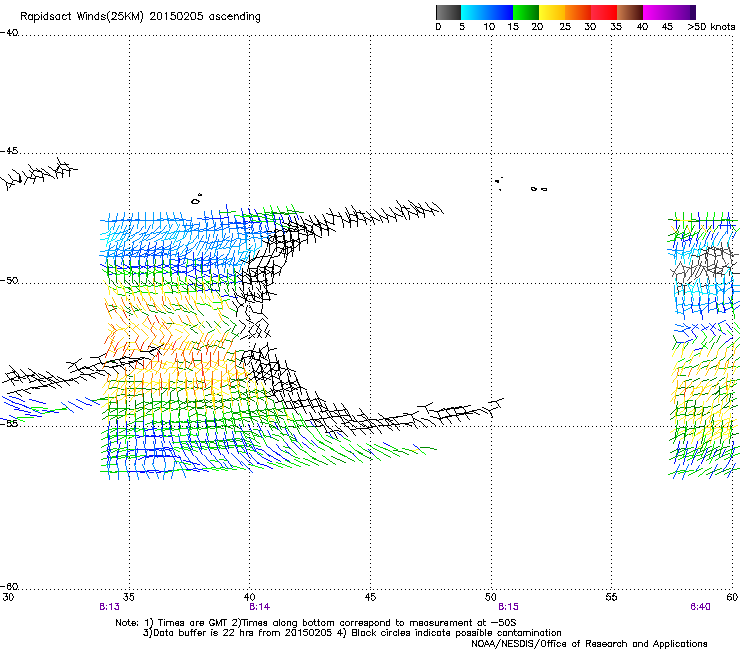
Task: Click the note line about 'Times are GMT'
Action: 316,623
